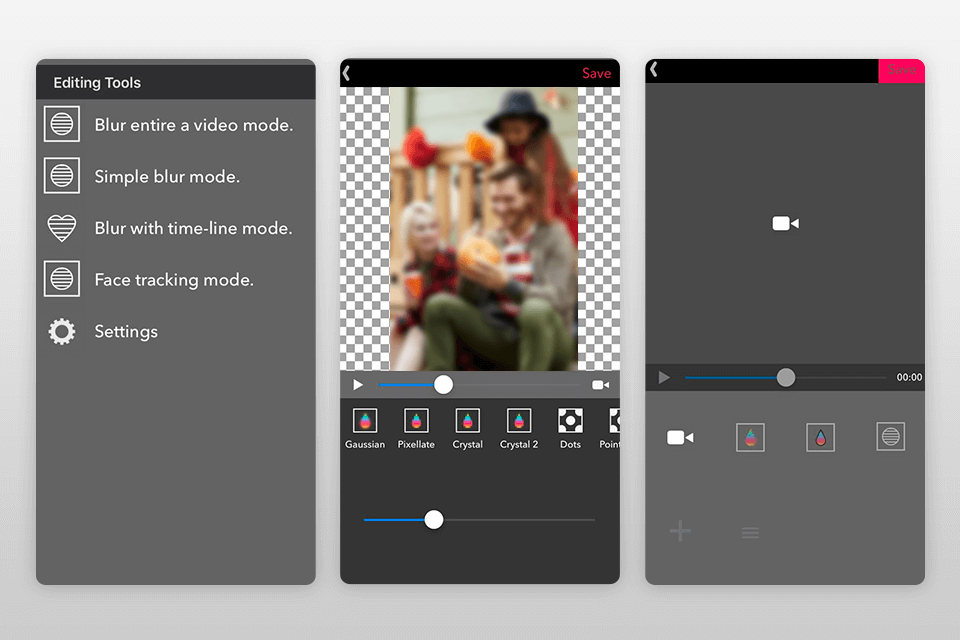960x640 pixels.
Task: Apply the Crystal filter
Action: coord(467,426)
